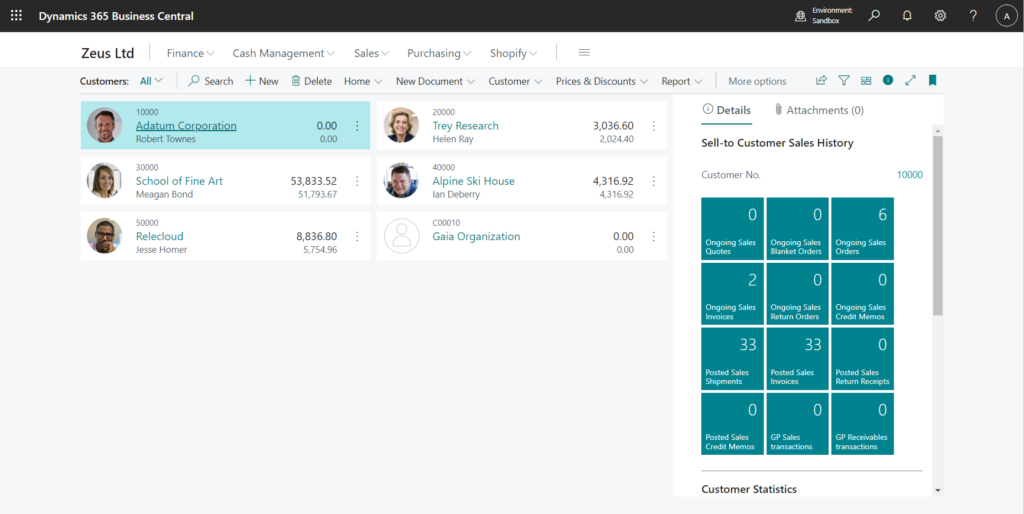1024x514 pixels.
Task: Click School of Fine Art balance 53,833.52
Action: pos(313,181)
